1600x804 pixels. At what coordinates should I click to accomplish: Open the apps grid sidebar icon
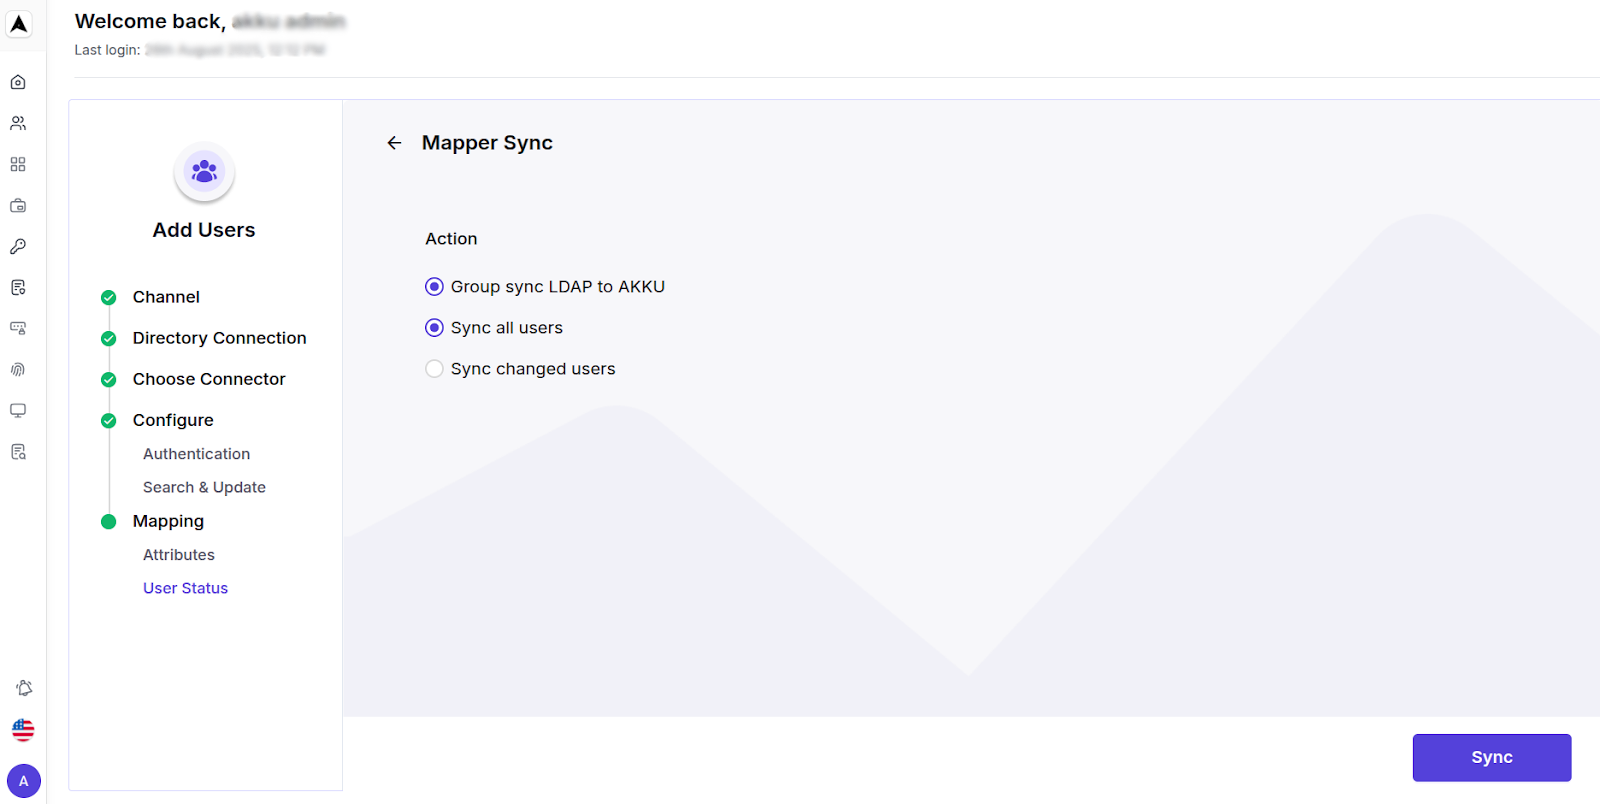click(x=18, y=164)
